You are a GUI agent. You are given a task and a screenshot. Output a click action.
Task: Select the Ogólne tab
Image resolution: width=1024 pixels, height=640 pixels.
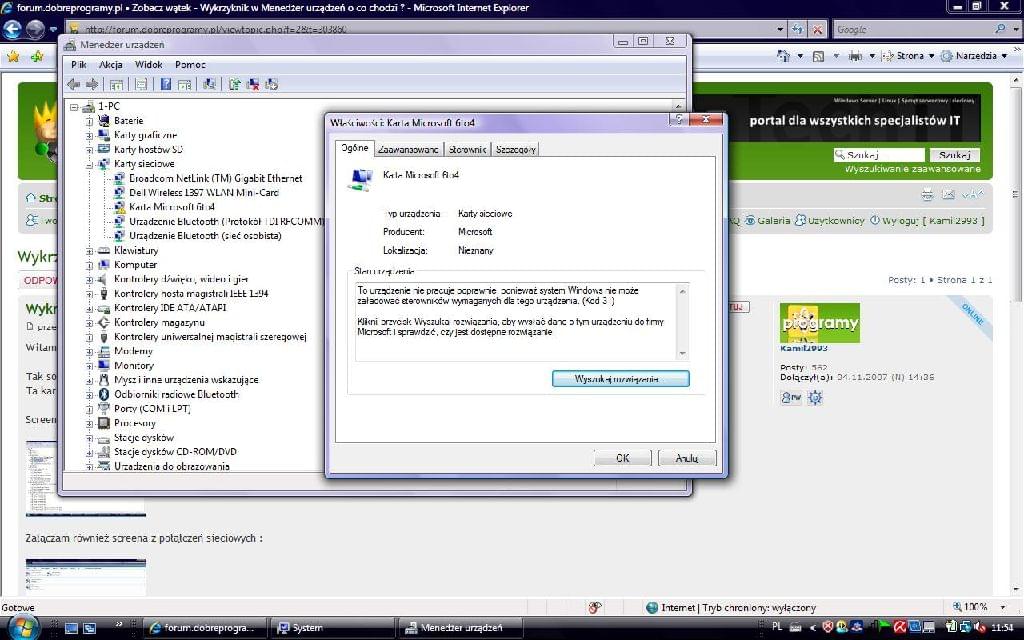click(x=355, y=148)
